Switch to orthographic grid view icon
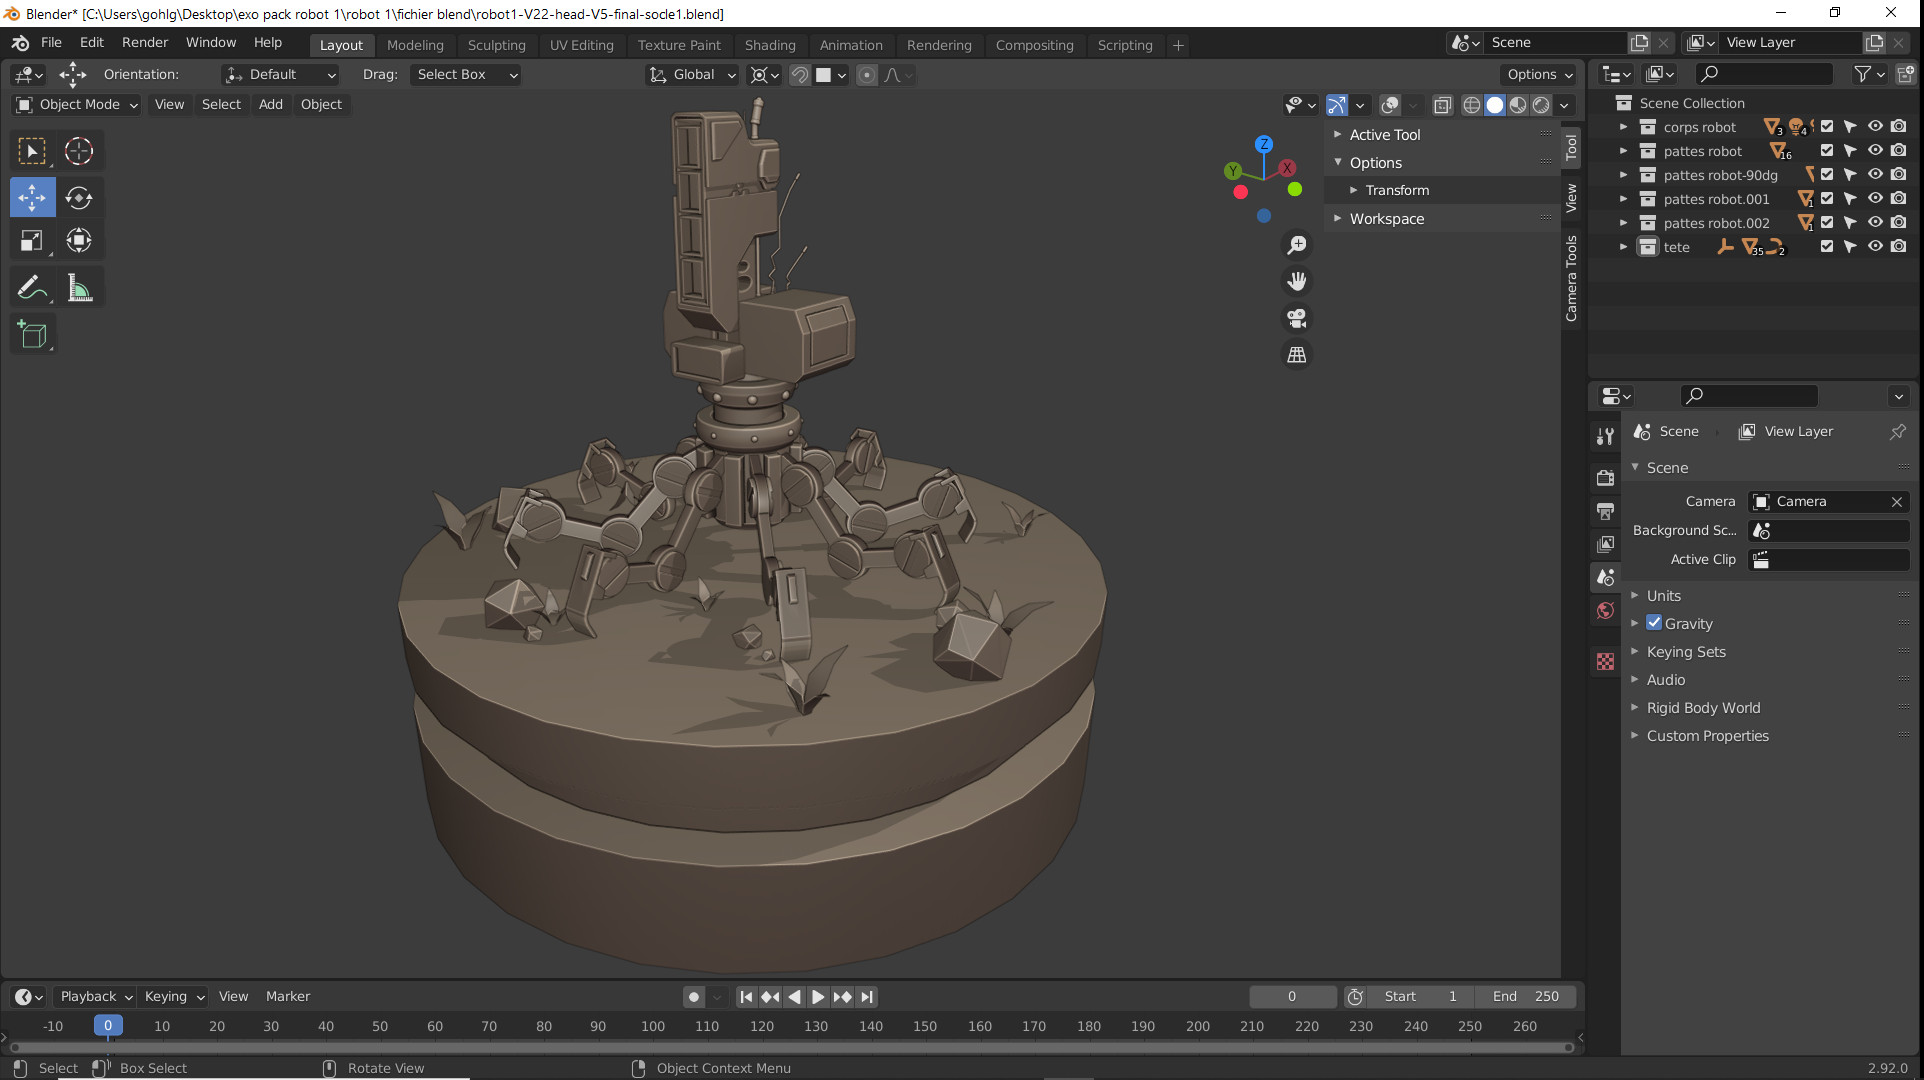The height and width of the screenshot is (1080, 1924). point(1297,355)
